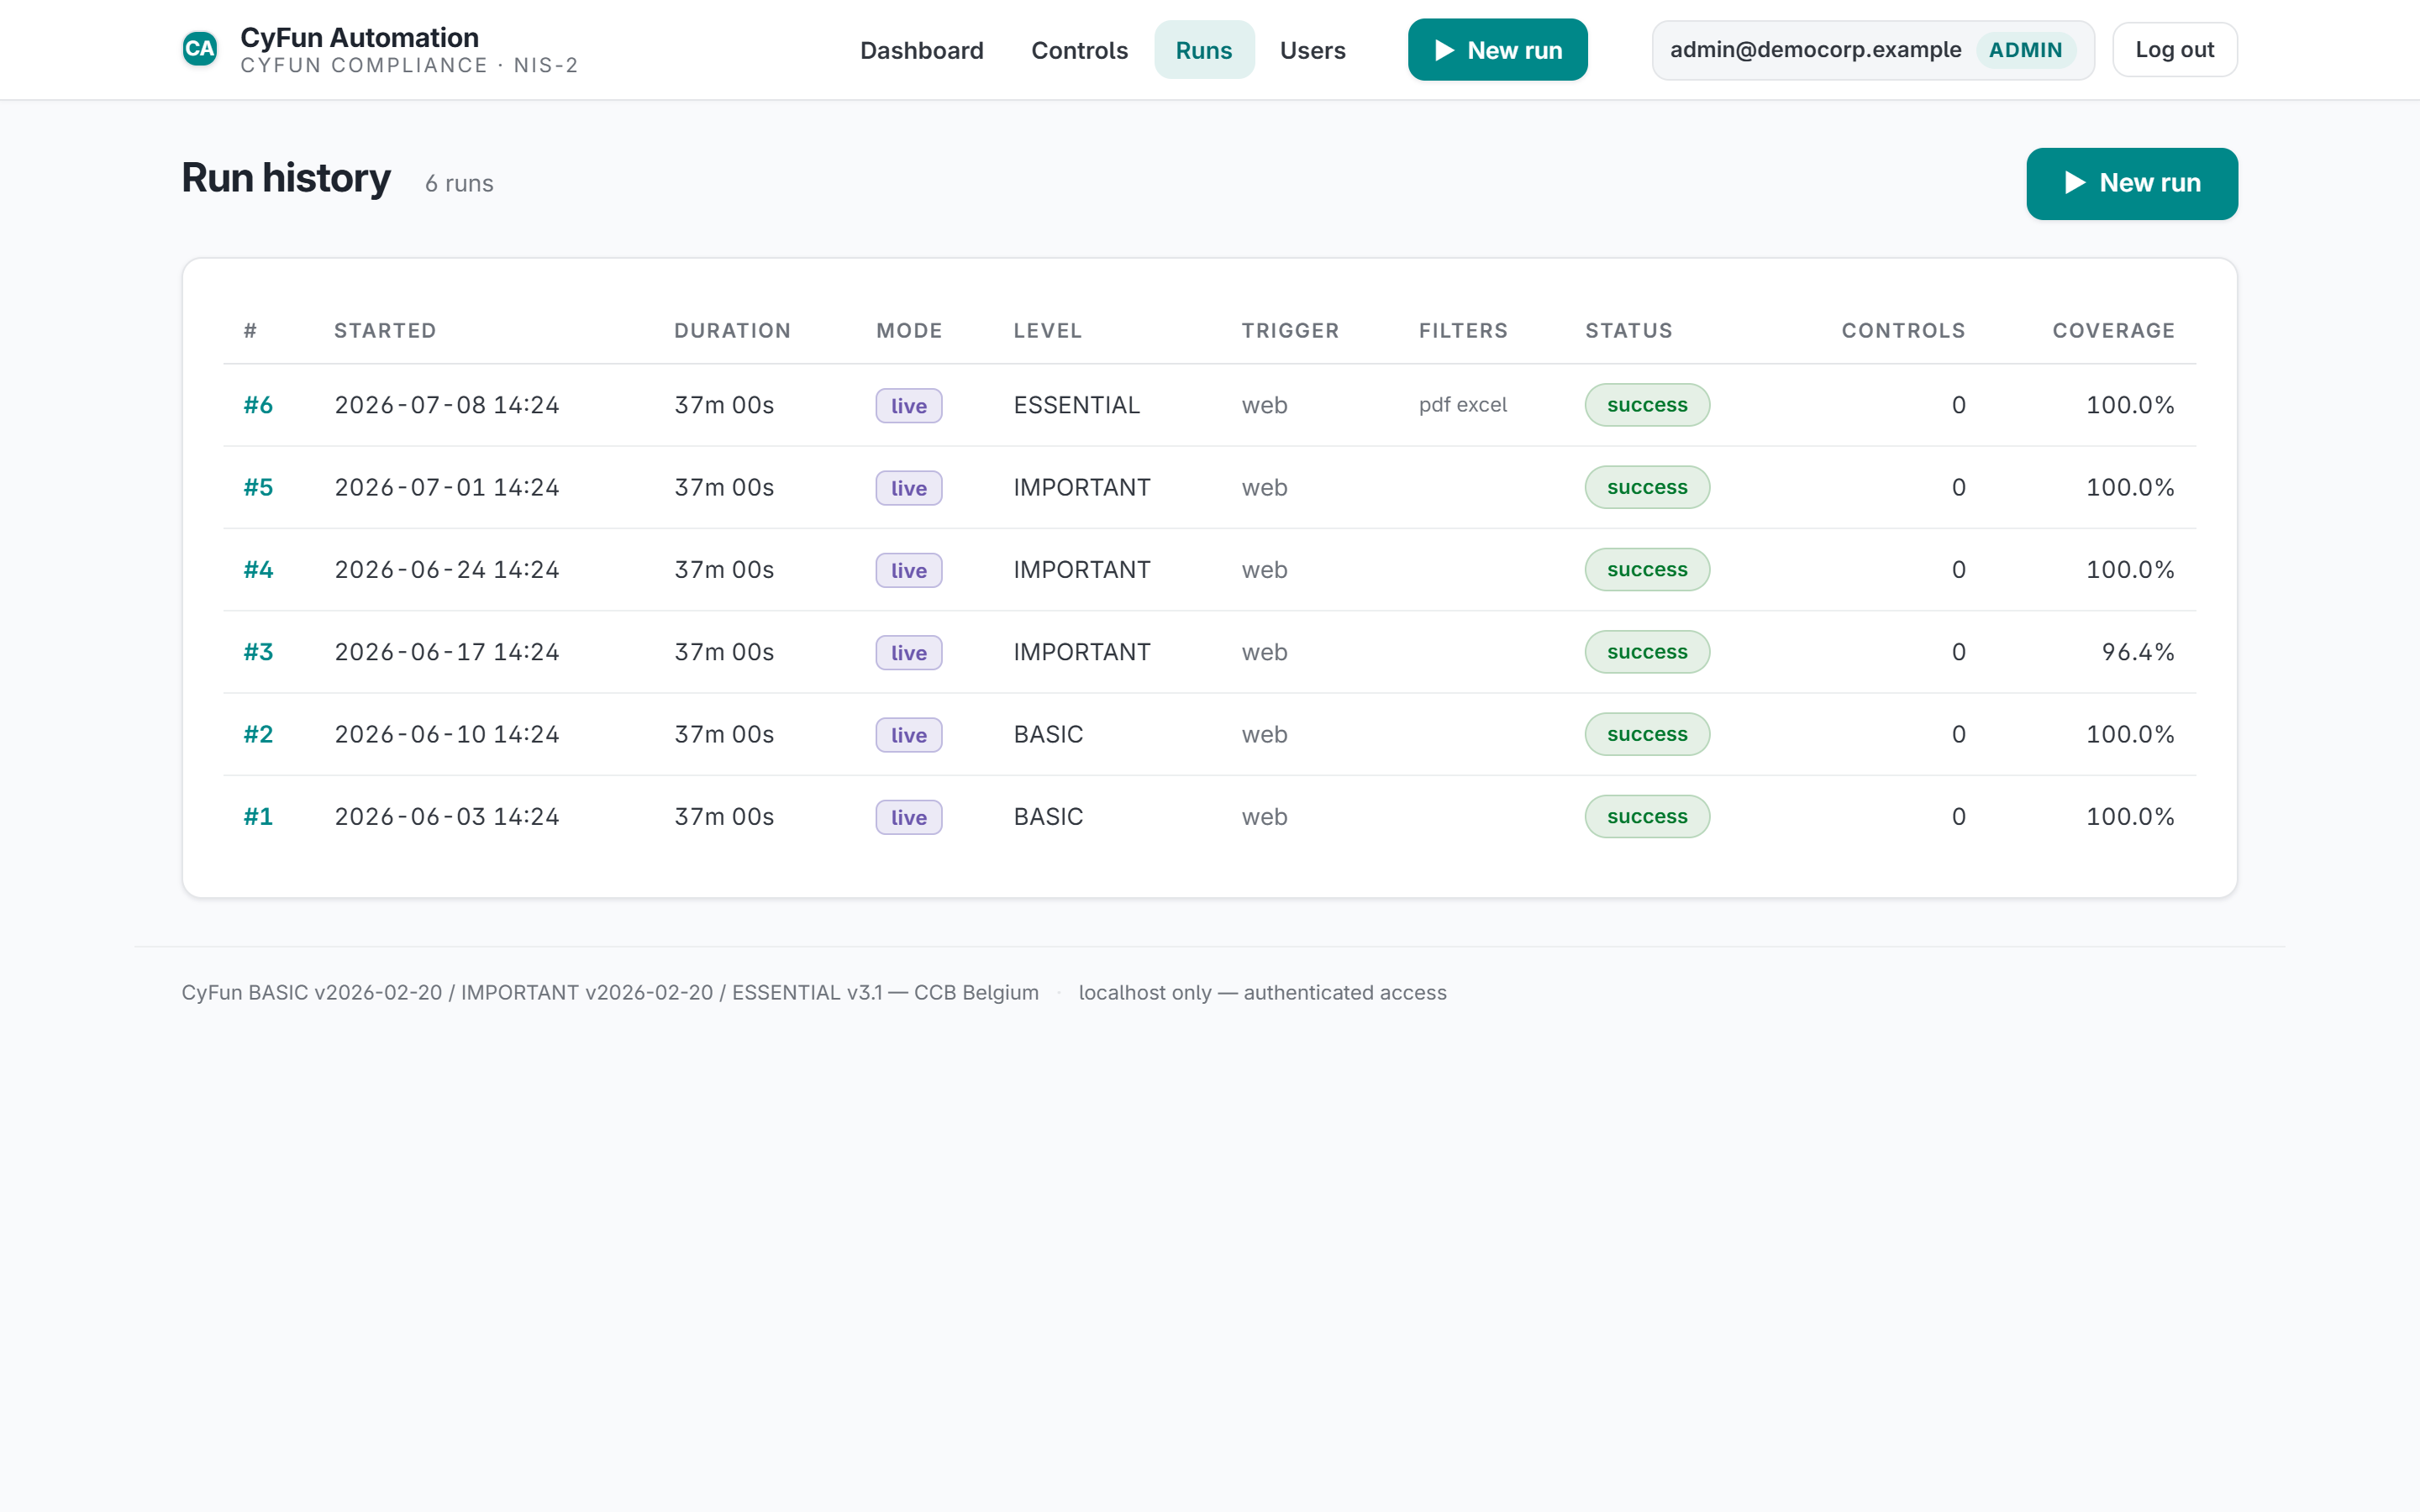Screen dimensions: 2420x1512
Task: Click the FILTERS column header
Action: pos(1463,331)
